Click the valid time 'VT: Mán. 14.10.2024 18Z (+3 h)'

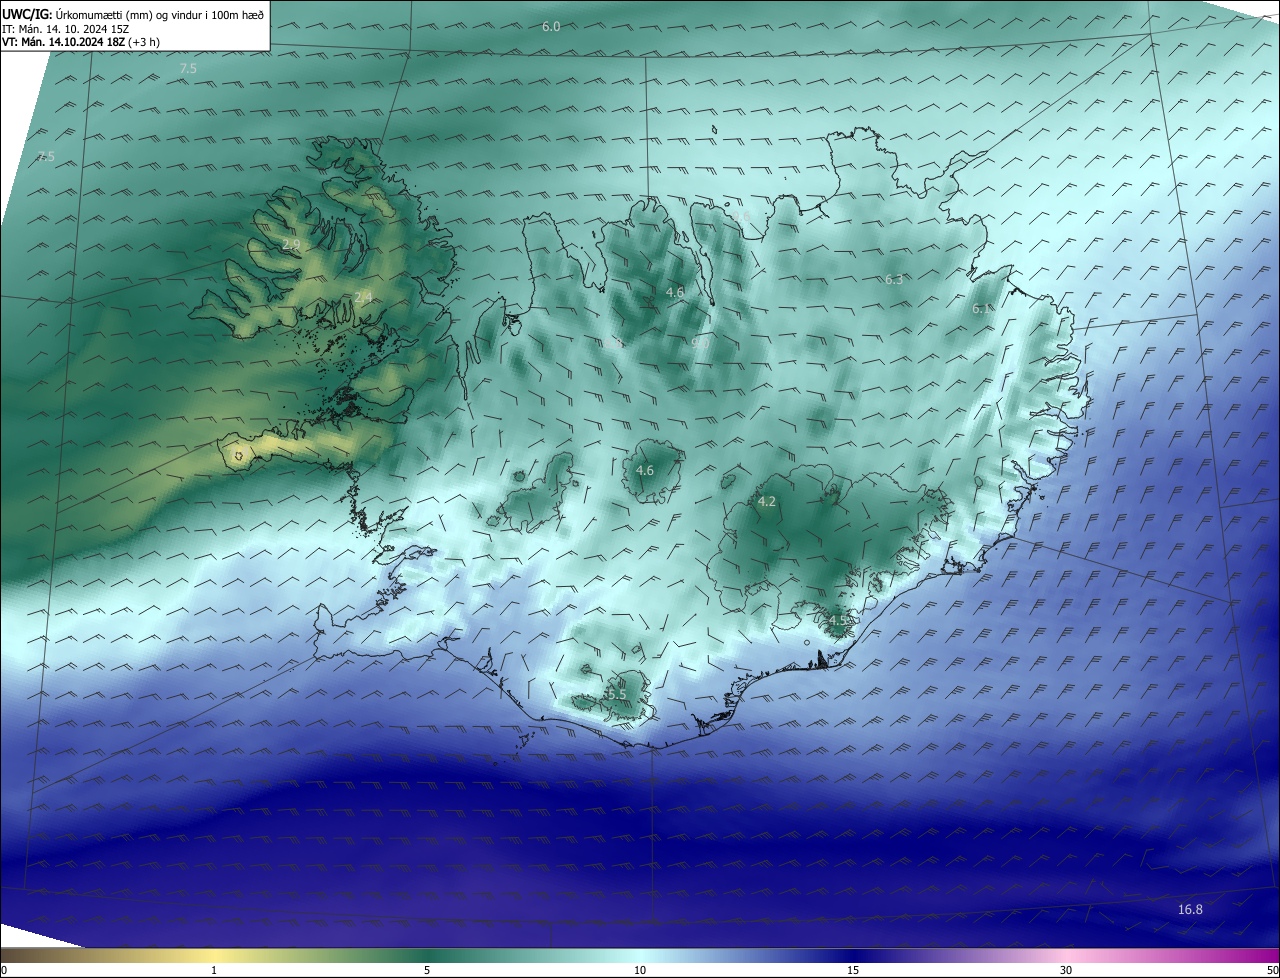81,42
